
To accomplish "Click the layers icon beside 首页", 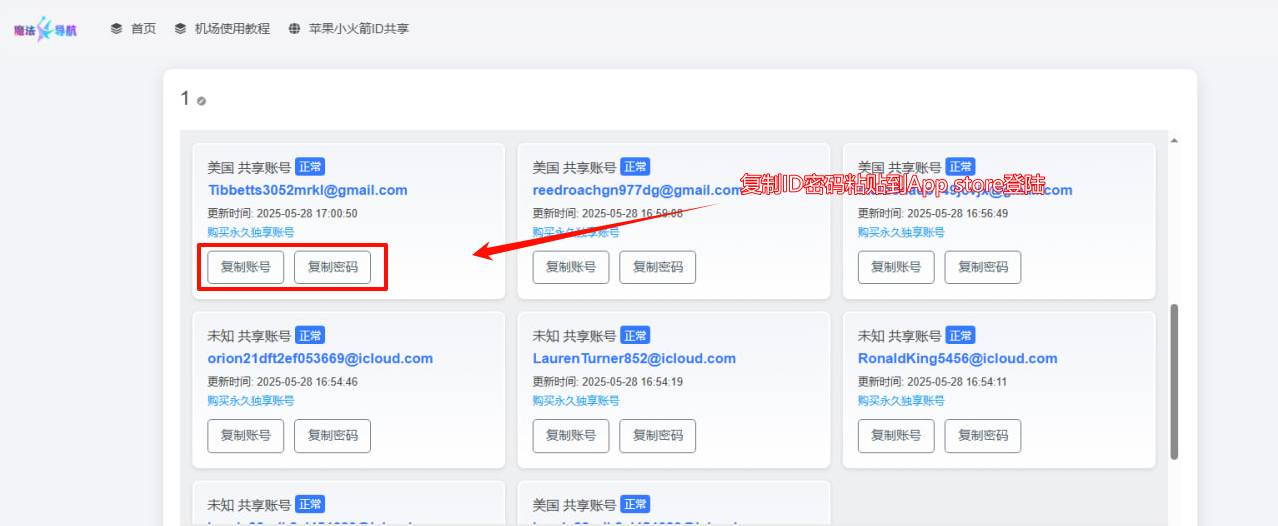I will click(x=117, y=29).
